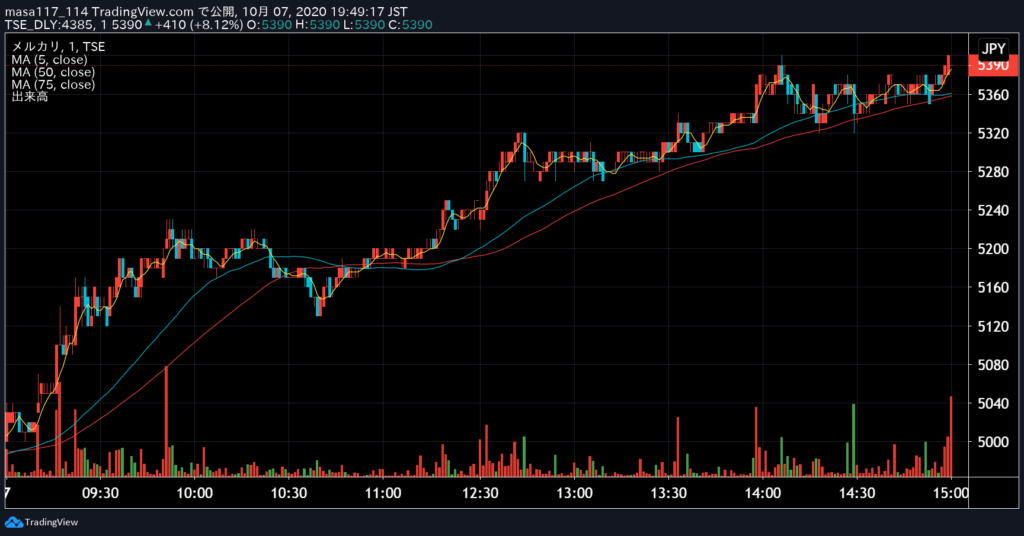Screen dimensions: 1024x536
Task: Select the MA (50, close) indicator legend
Action: [53, 72]
